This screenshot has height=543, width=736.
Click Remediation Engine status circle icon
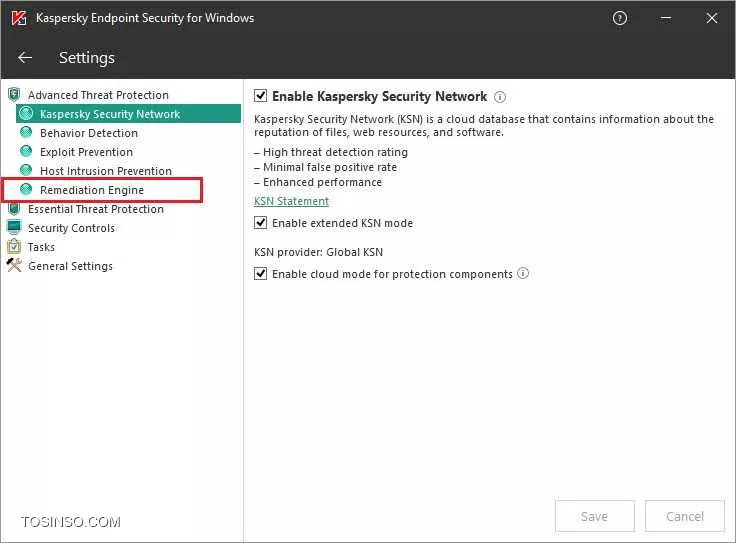coord(26,190)
